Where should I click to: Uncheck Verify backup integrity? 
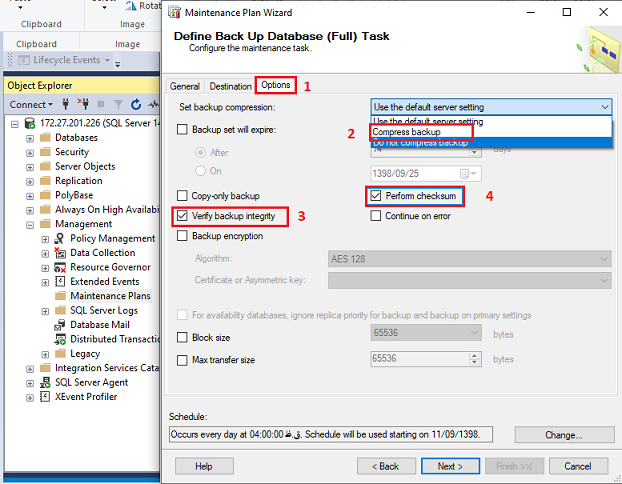(x=182, y=216)
